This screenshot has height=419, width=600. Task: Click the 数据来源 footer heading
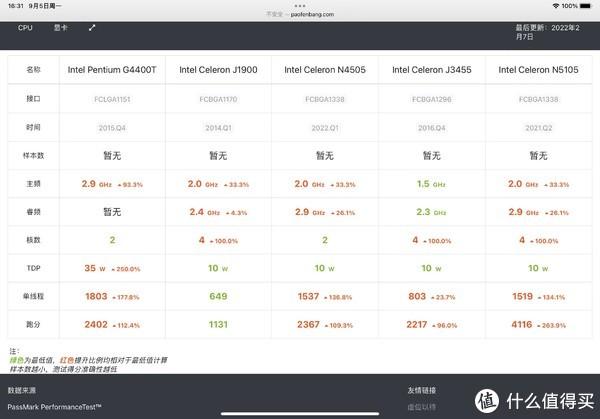(x=22, y=390)
